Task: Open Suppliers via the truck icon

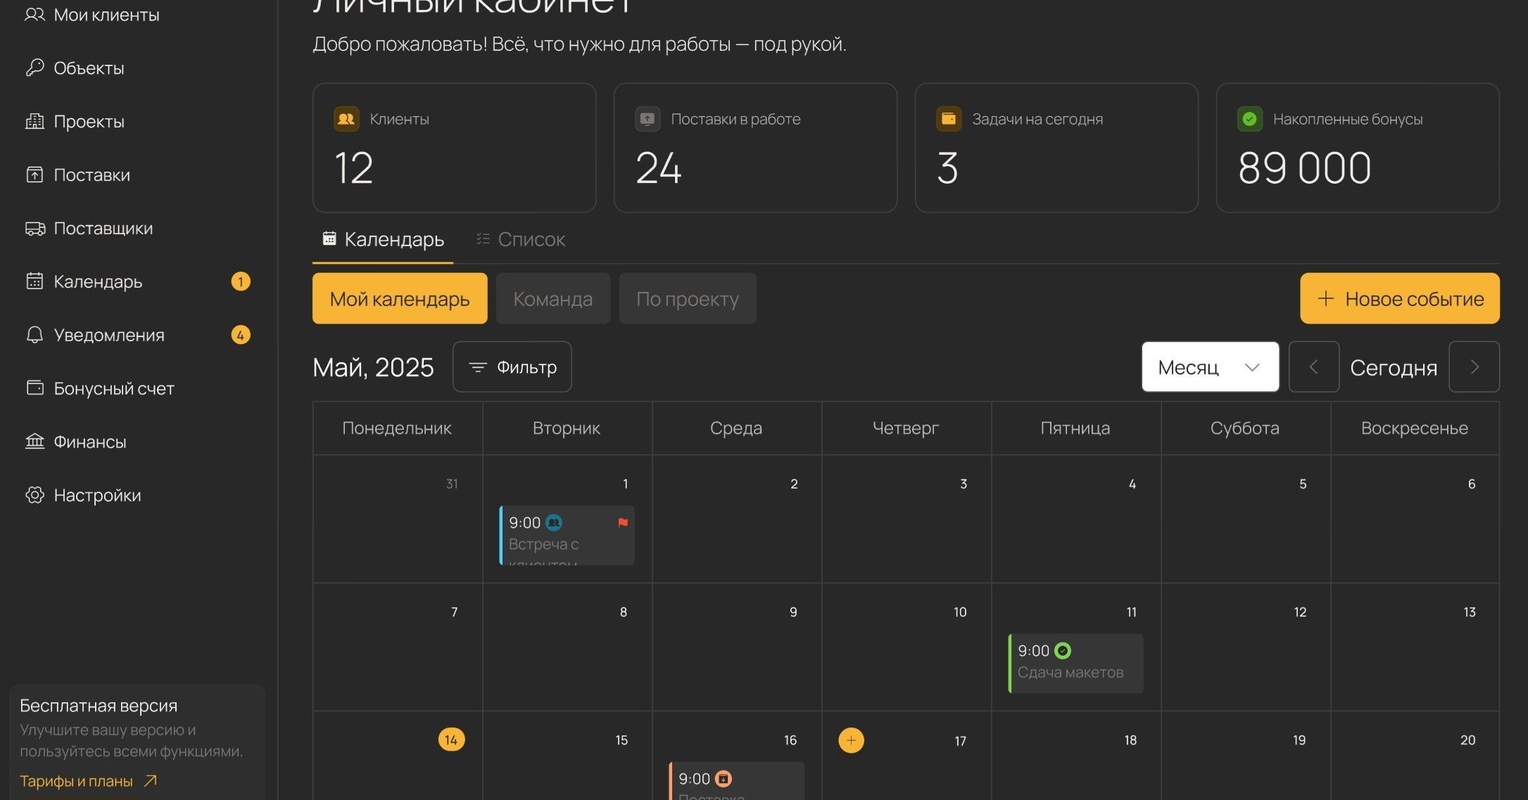Action: point(35,228)
